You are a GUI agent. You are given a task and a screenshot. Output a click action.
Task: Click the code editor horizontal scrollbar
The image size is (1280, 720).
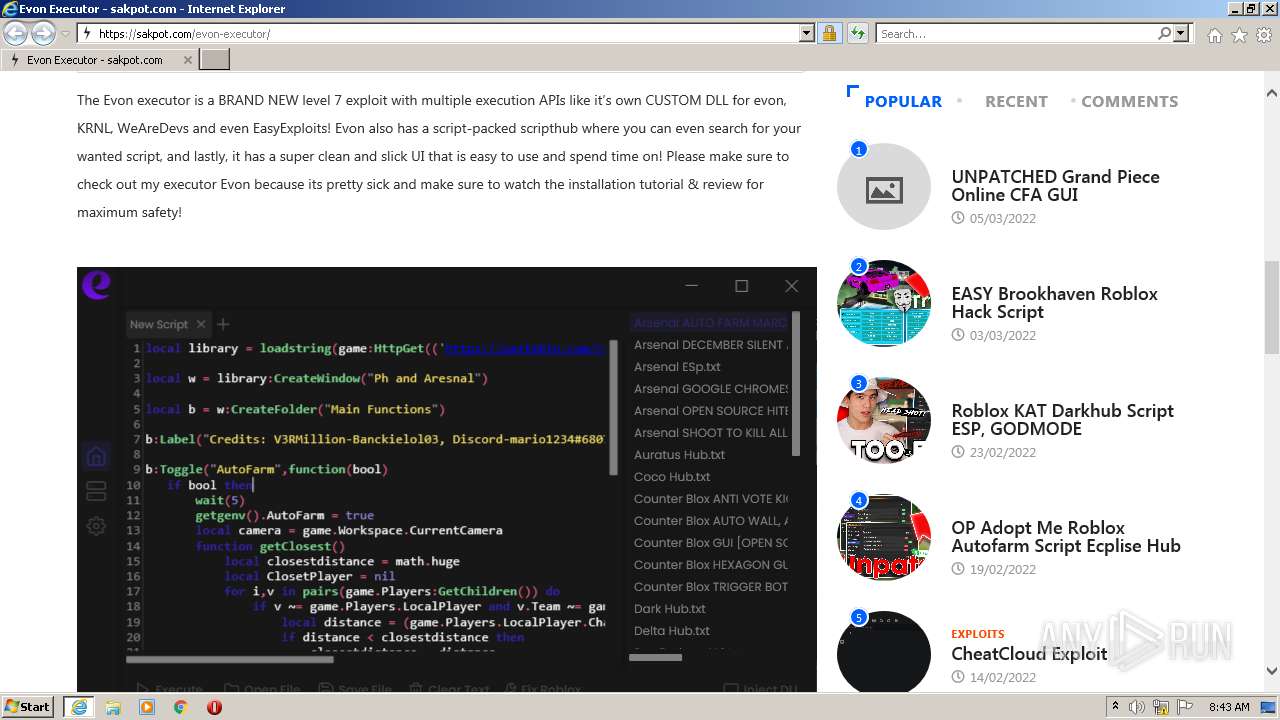(x=229, y=659)
